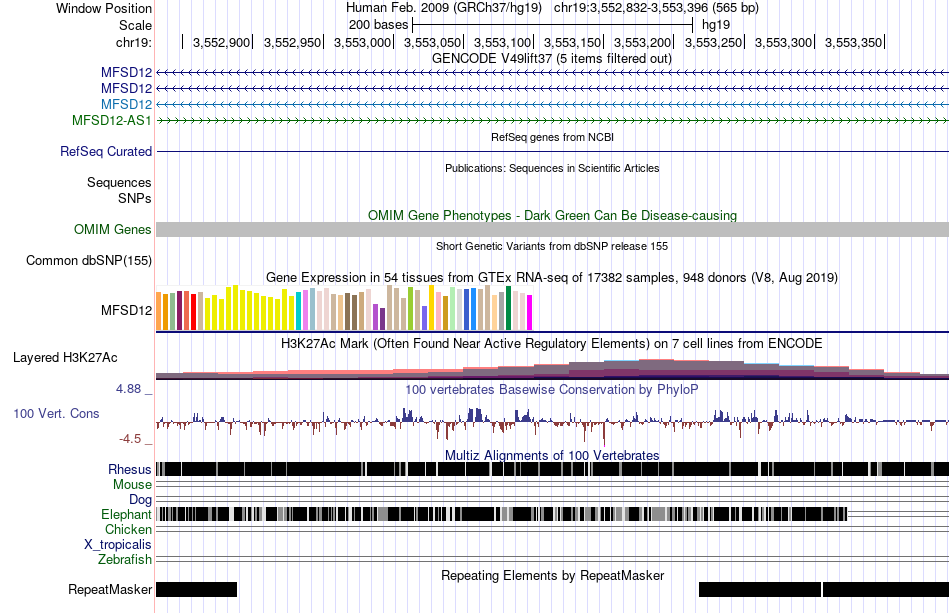Click the magenta bar in GTEx chart
The height and width of the screenshot is (613, 950).
[x=530, y=313]
